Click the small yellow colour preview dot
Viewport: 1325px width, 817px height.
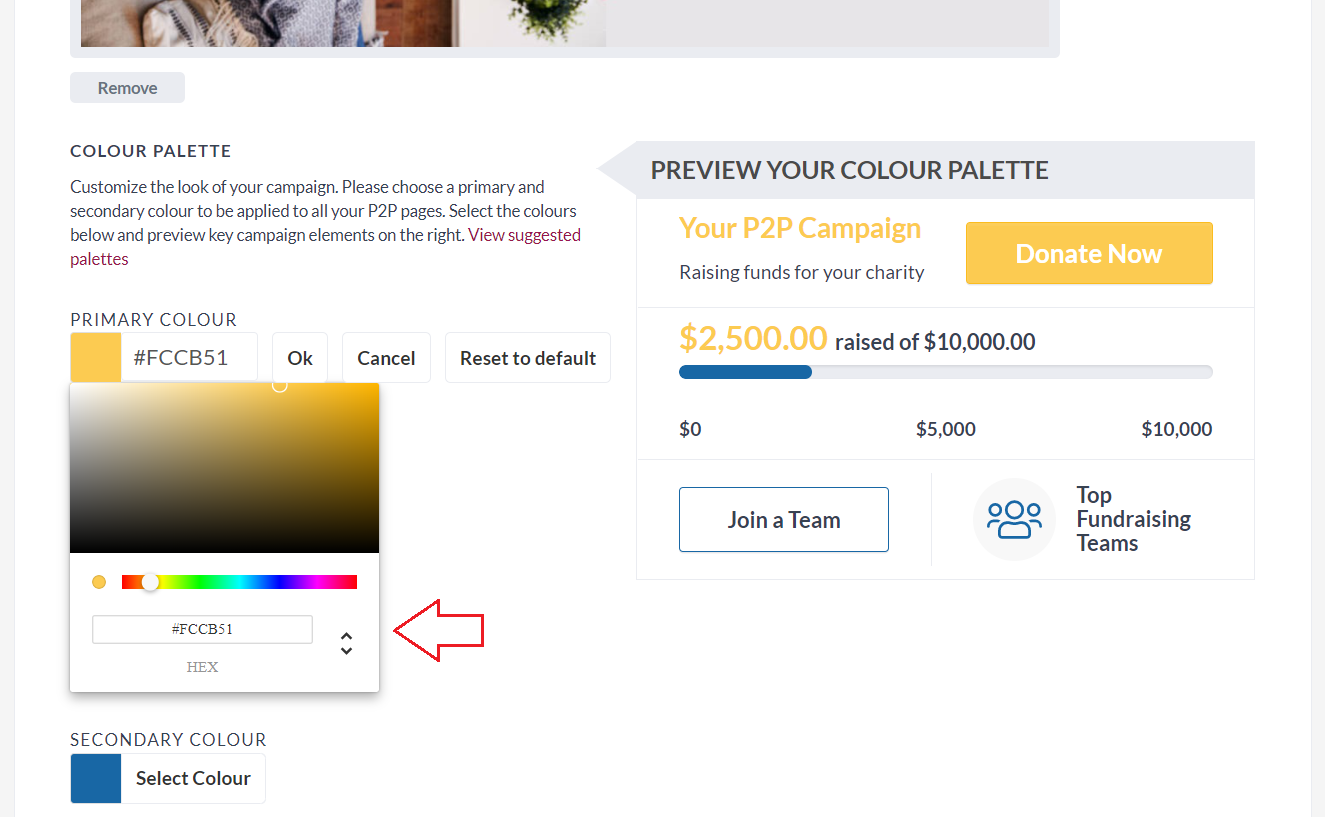[99, 582]
